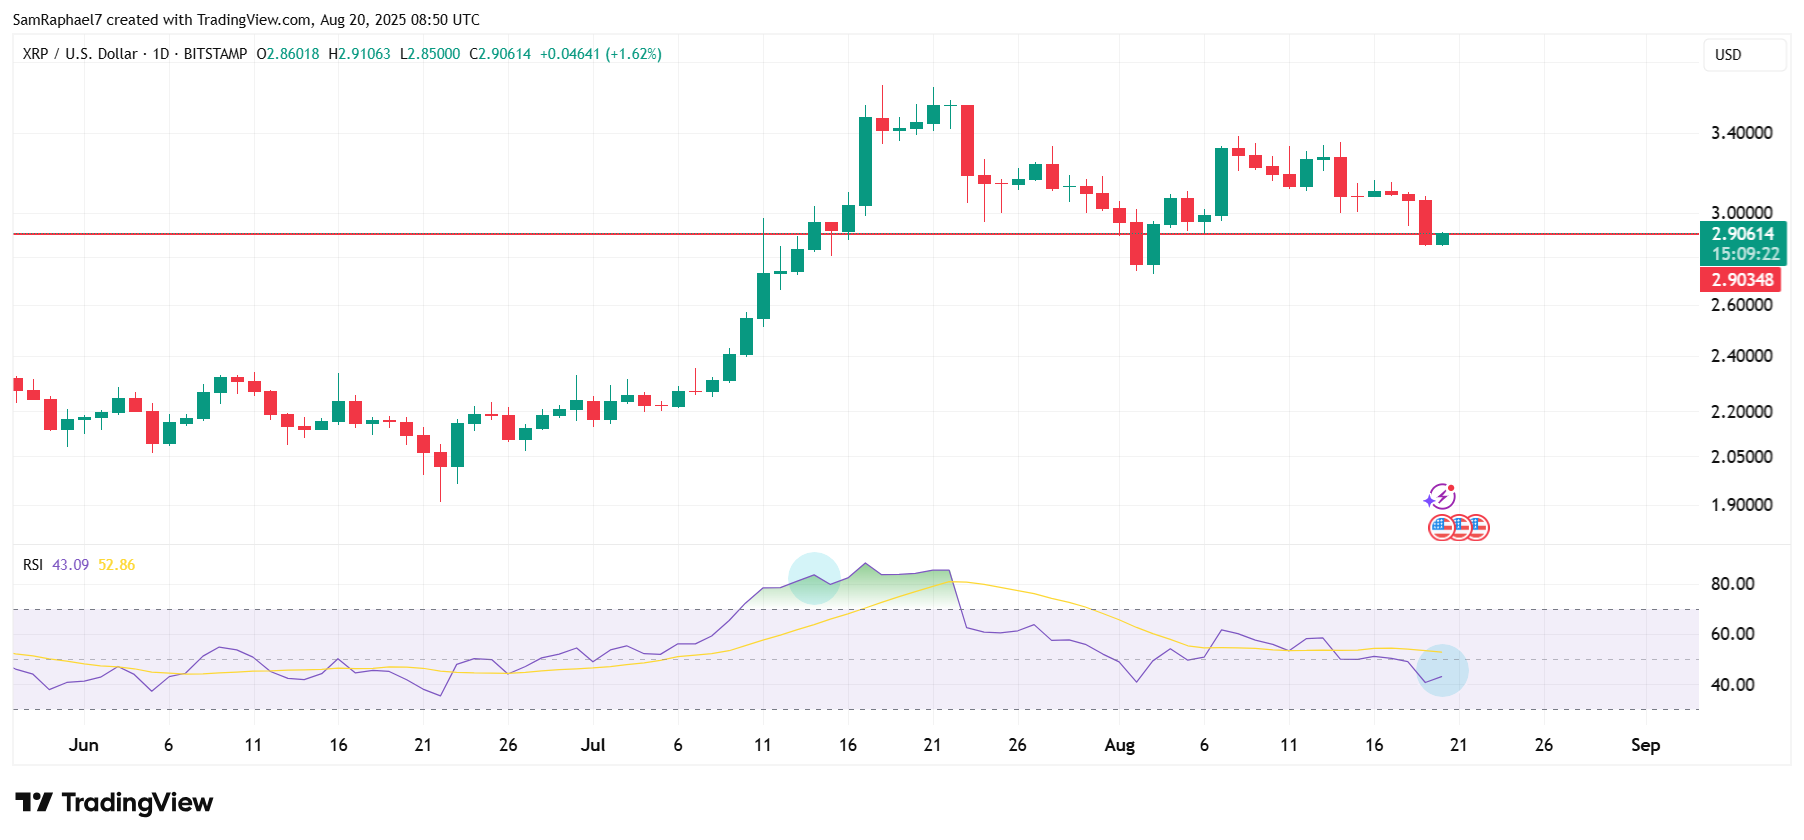Click the 1D interval label in chart legend
The width and height of the screenshot is (1804, 840).
(x=161, y=54)
